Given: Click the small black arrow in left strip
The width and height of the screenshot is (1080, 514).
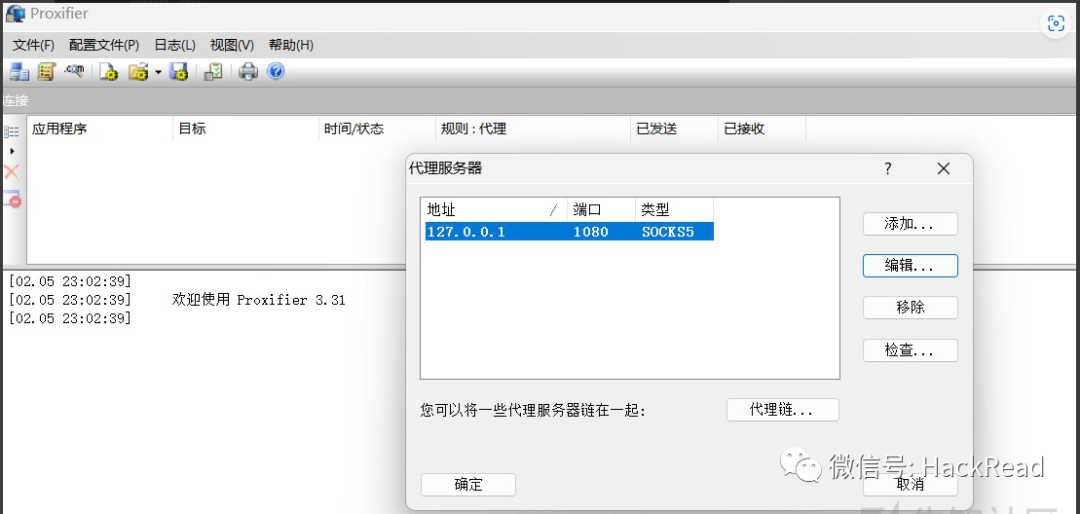Looking at the screenshot, I should pos(12,151).
